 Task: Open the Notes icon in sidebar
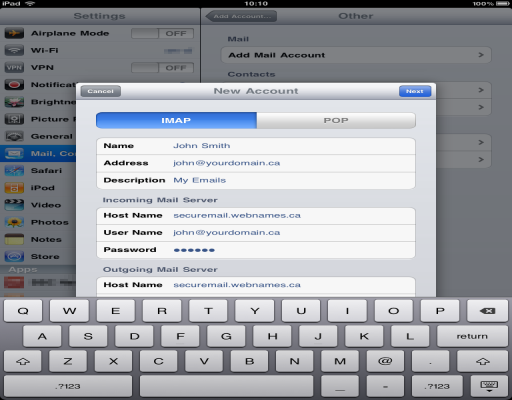14,239
